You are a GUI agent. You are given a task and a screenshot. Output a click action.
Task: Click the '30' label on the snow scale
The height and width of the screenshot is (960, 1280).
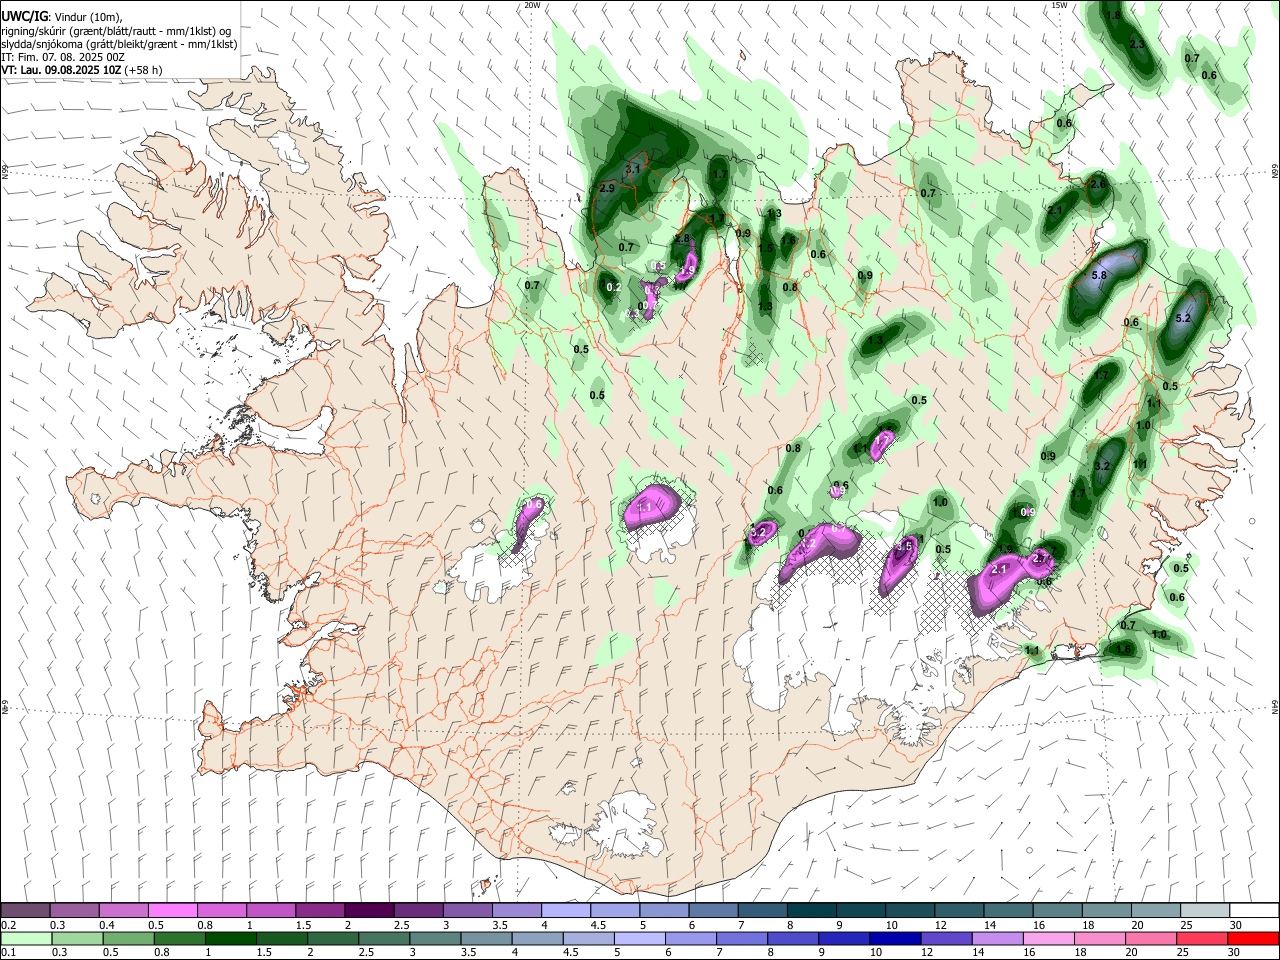1235,925
